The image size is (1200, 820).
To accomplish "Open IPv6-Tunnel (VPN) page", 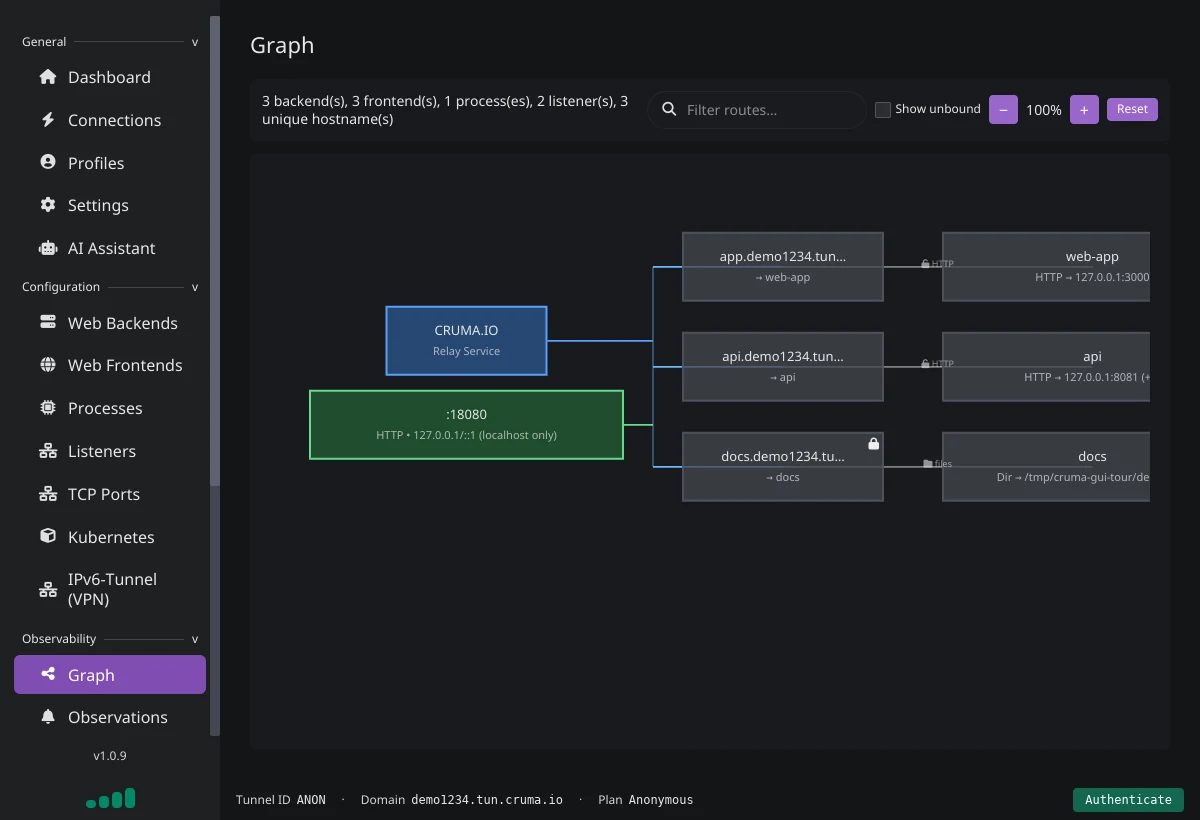I will [x=110, y=589].
